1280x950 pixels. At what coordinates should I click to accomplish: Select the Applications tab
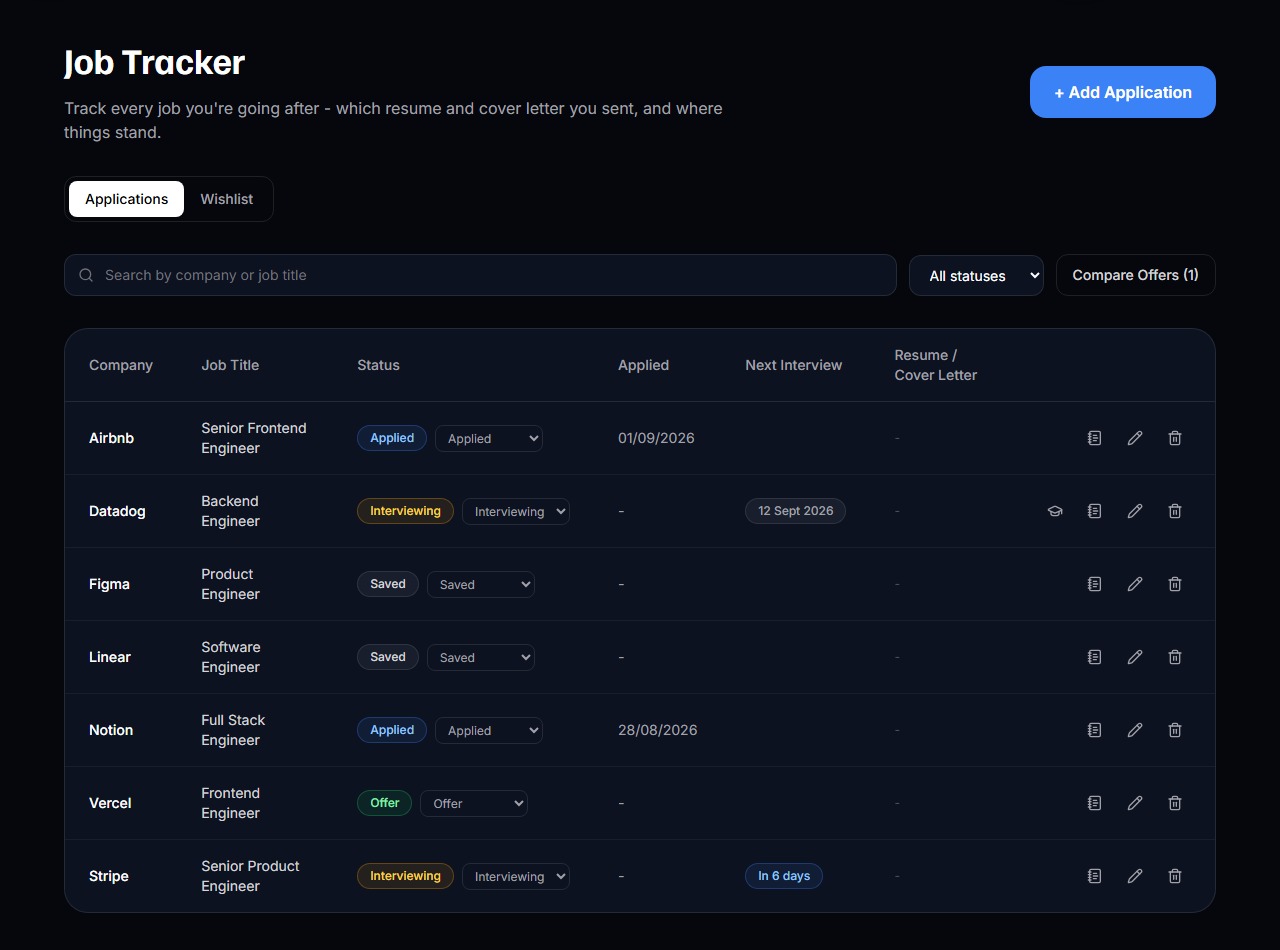point(126,199)
